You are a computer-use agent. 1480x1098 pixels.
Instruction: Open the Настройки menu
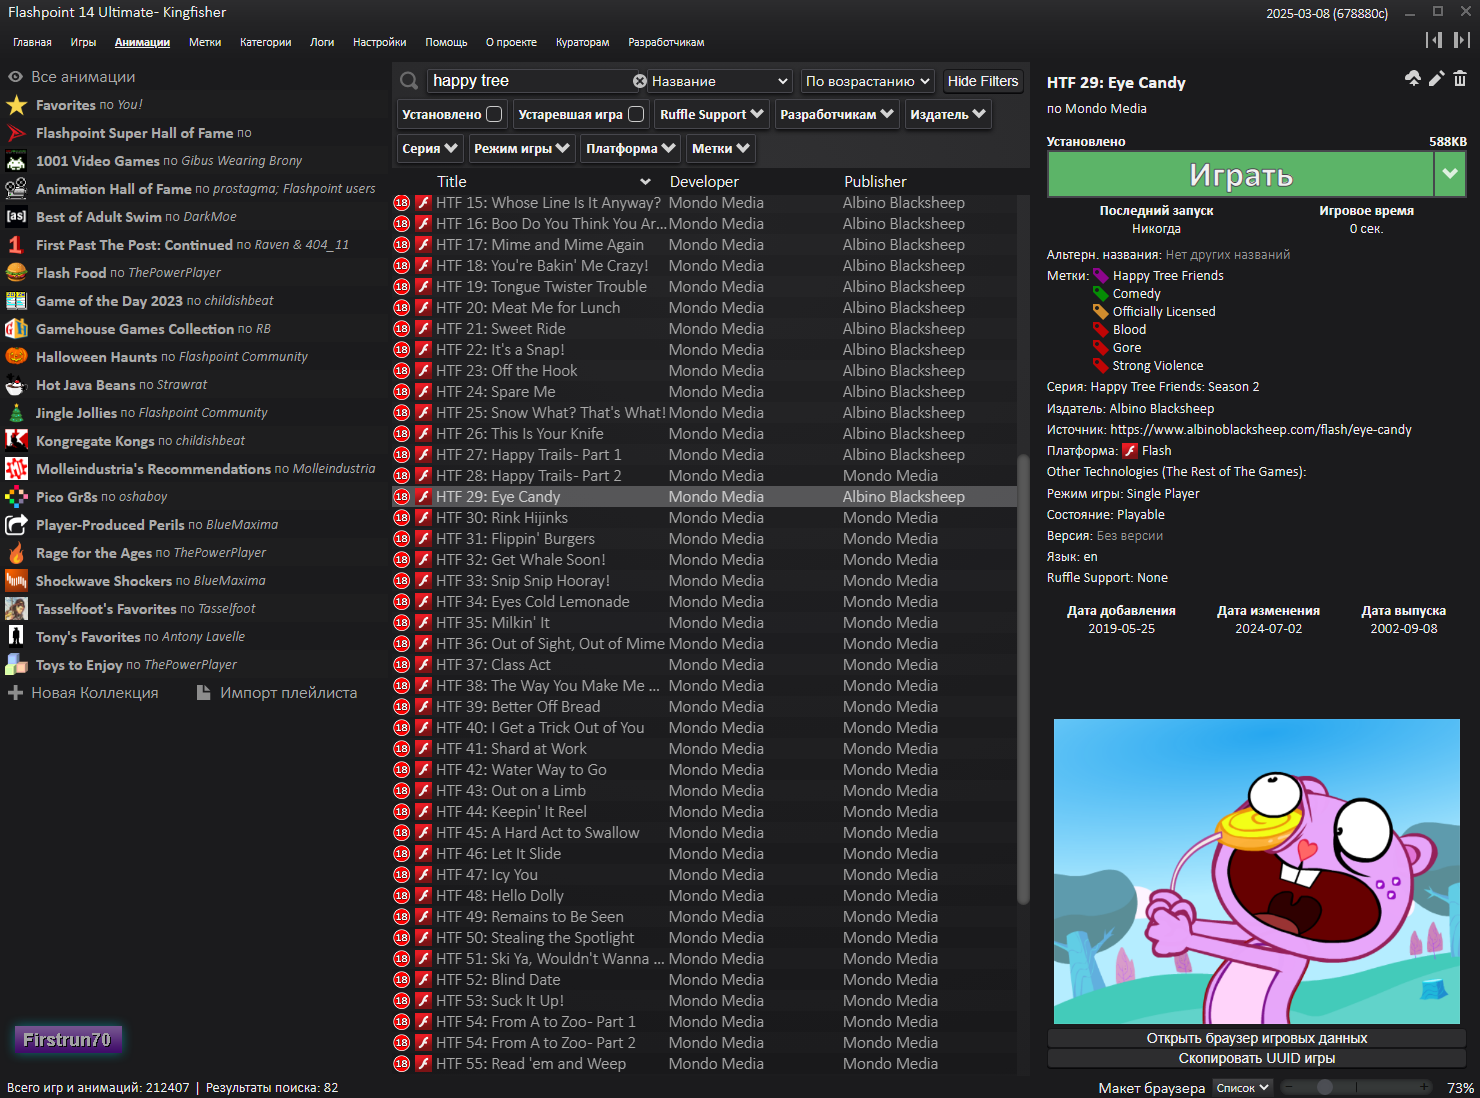click(x=379, y=42)
